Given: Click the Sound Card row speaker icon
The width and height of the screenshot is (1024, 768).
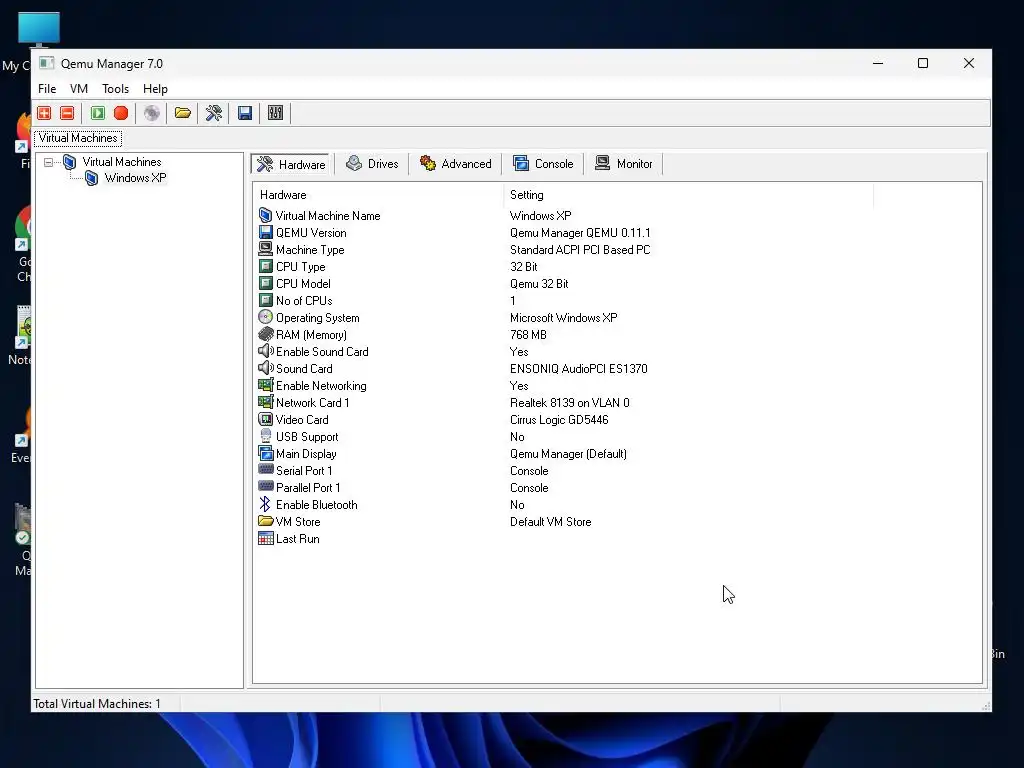Looking at the screenshot, I should pos(265,368).
